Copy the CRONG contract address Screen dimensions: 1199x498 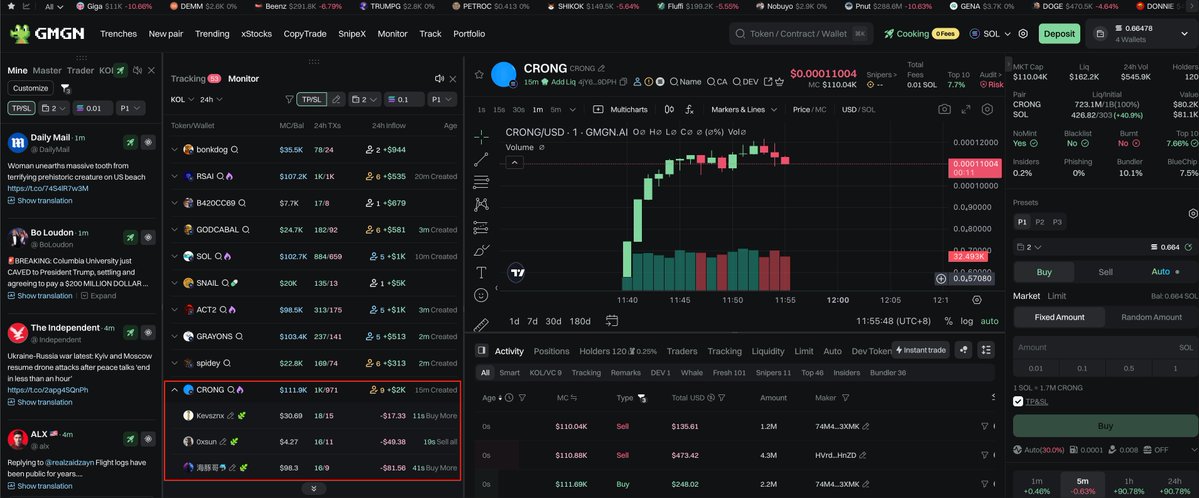point(623,82)
